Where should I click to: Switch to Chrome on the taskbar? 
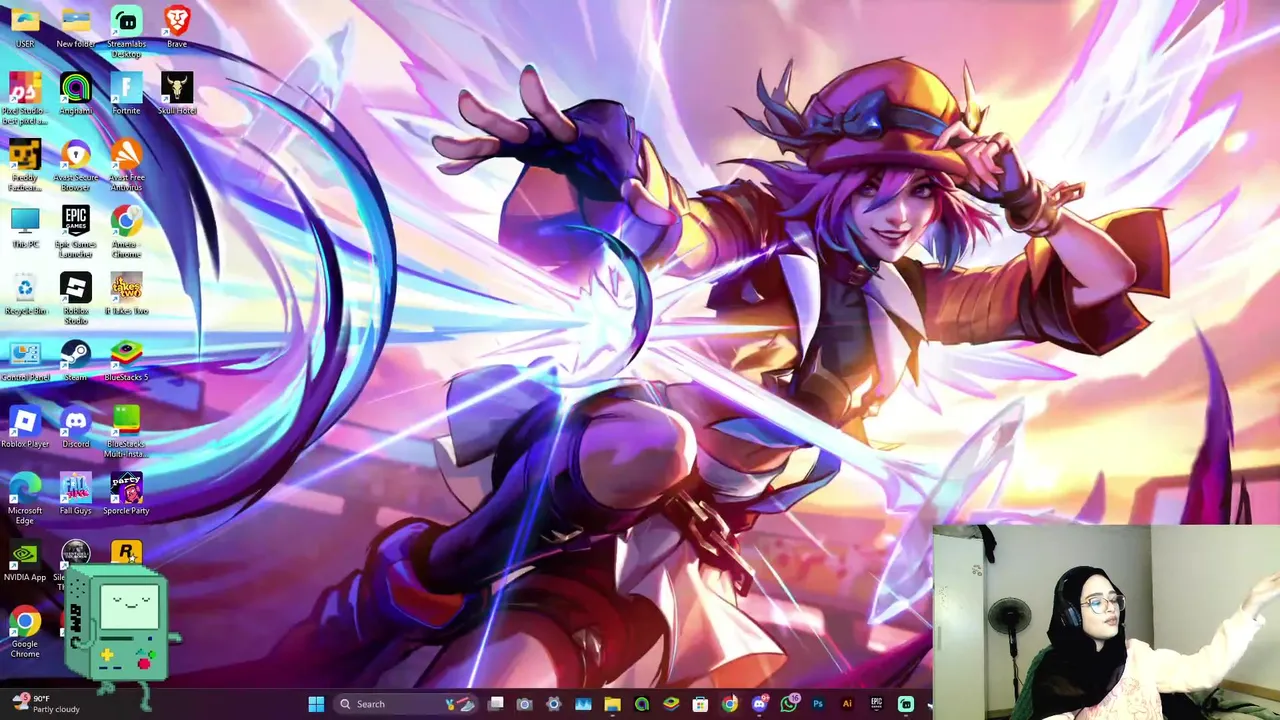pyautogui.click(x=730, y=704)
